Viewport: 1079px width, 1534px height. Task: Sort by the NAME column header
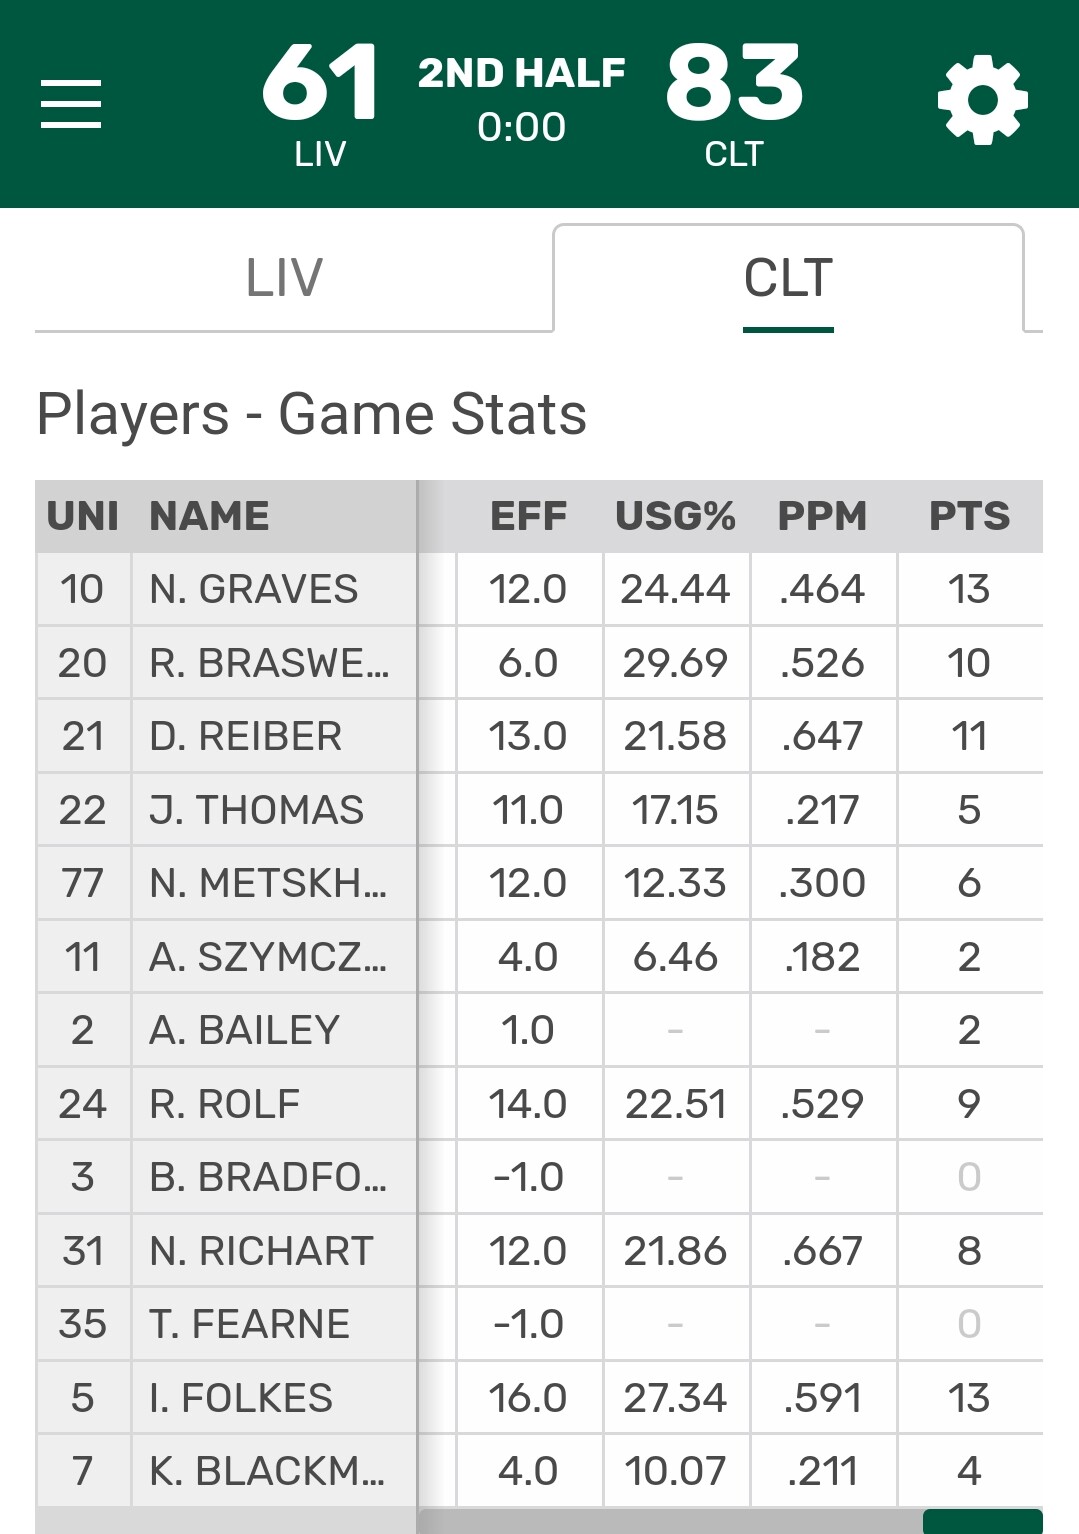click(x=209, y=516)
